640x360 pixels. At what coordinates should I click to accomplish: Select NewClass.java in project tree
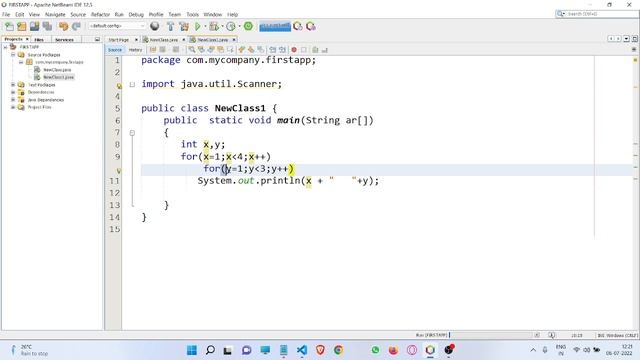57,70
